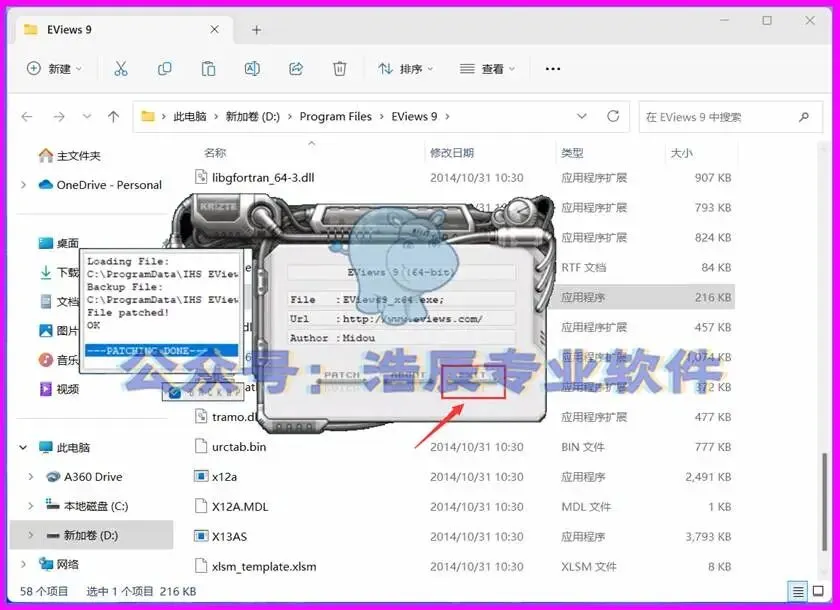This screenshot has width=840, height=610.
Task: Add a new Explorer tab
Action: (257, 30)
